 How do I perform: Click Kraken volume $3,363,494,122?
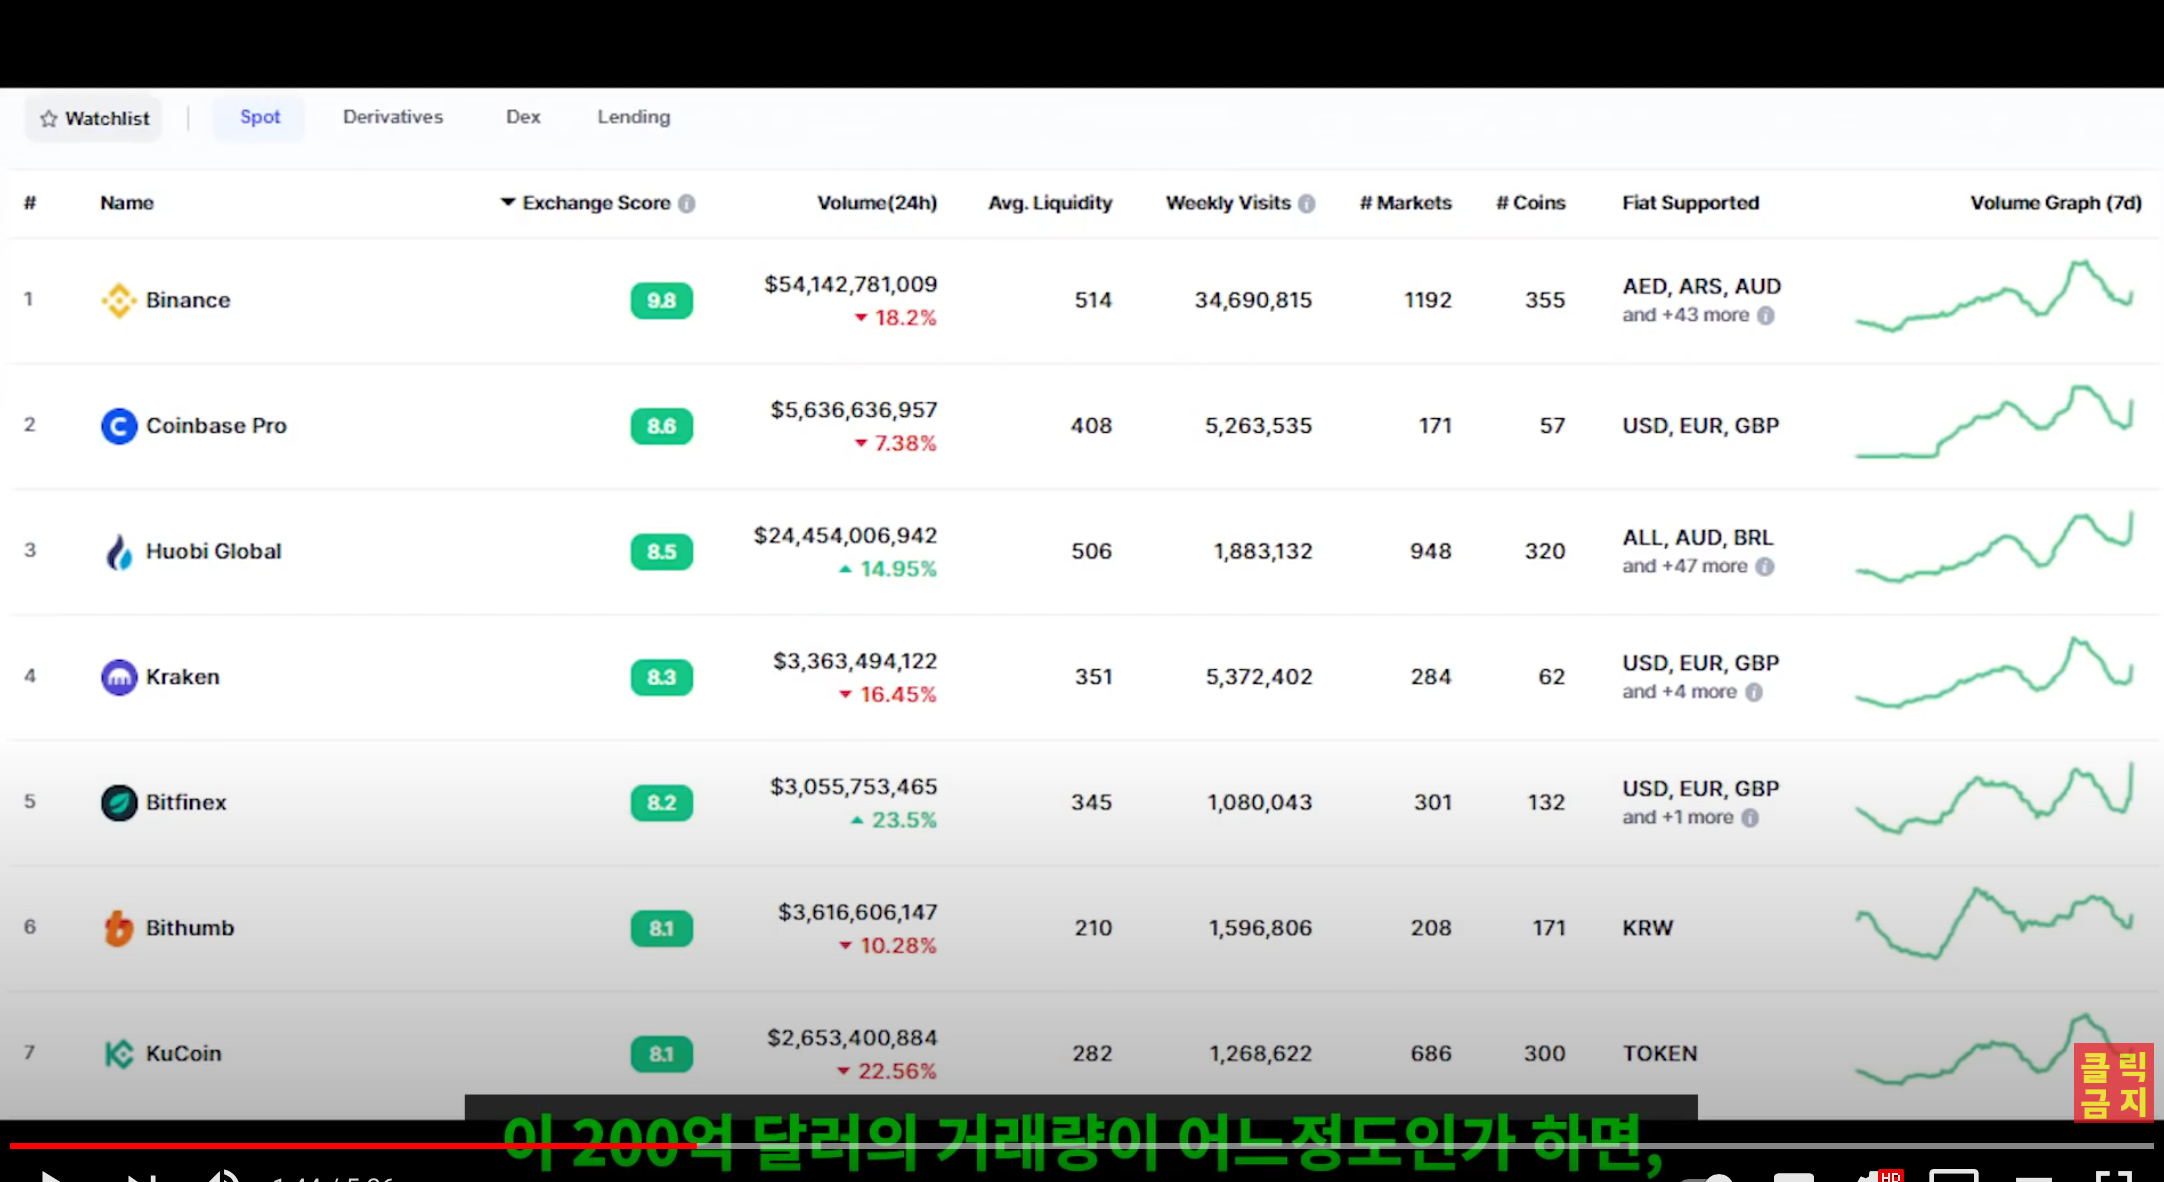click(x=855, y=661)
